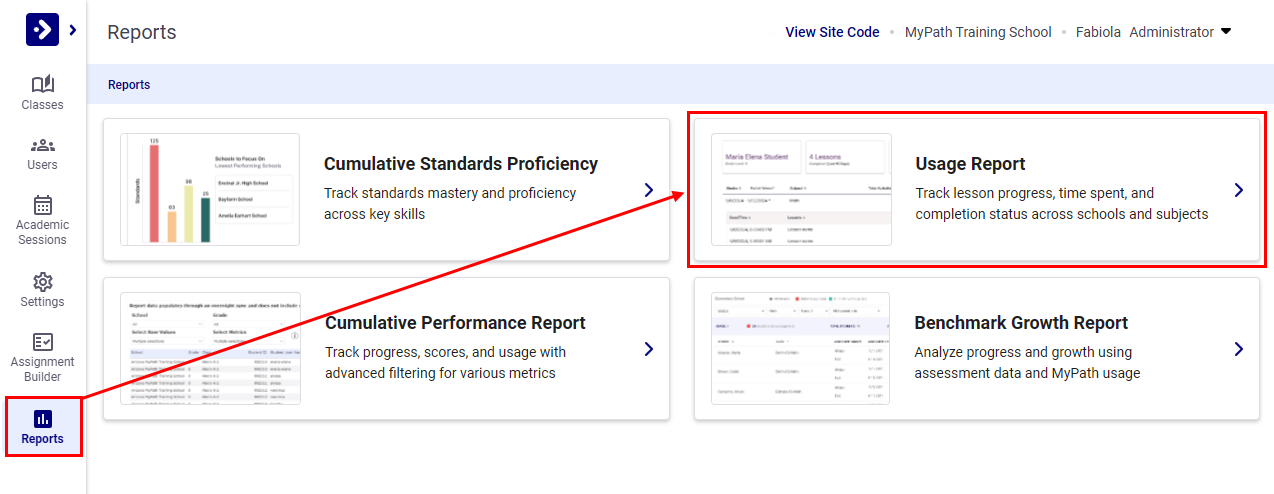Open Cumulative Standards Proficiency thumbnail
The width and height of the screenshot is (1274, 494).
pos(210,189)
